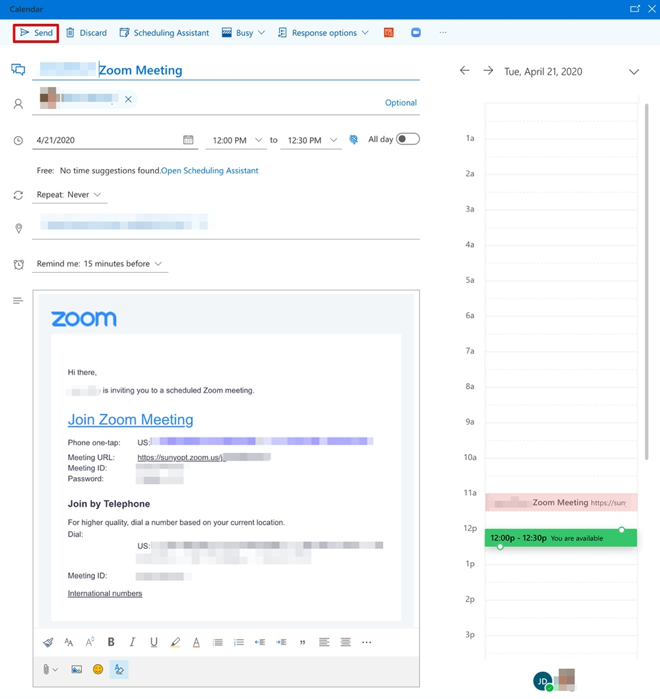
Task: Edit the Zoom Meeting title field
Action: [226, 70]
